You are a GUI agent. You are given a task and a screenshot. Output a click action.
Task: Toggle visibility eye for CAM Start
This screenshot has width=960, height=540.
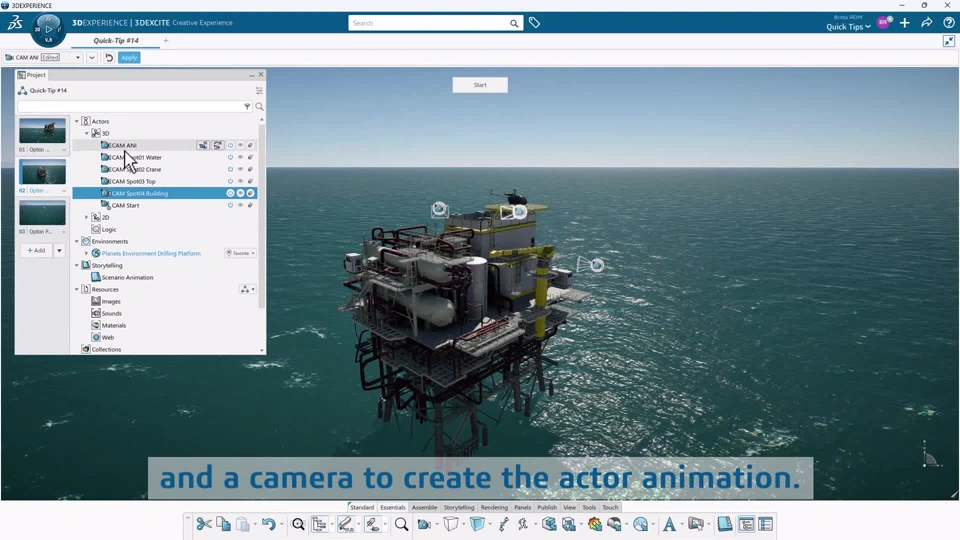pyautogui.click(x=240, y=205)
